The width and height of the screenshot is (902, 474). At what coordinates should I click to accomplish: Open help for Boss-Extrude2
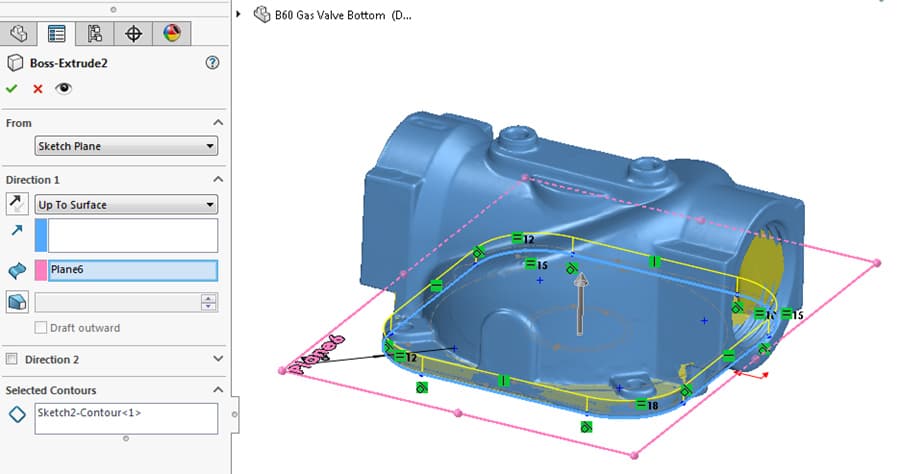[212, 63]
